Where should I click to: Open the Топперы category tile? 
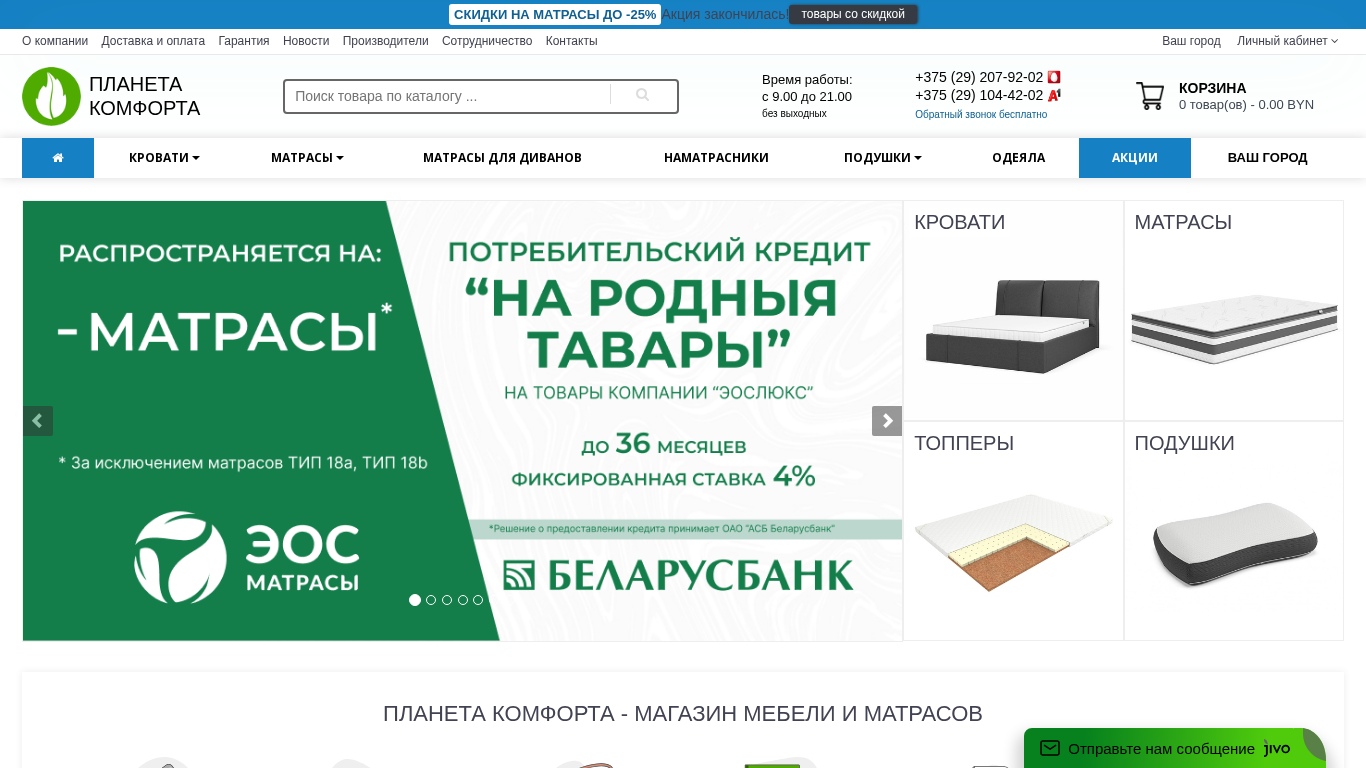tap(1013, 531)
